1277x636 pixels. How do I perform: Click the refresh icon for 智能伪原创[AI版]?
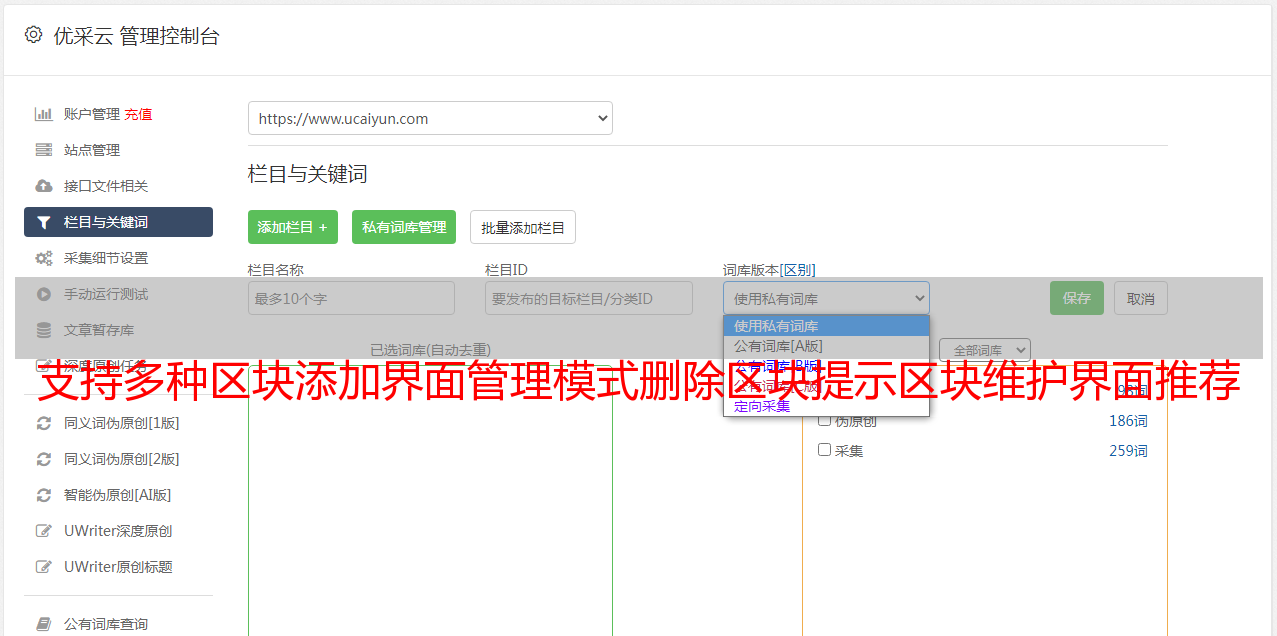click(x=44, y=495)
